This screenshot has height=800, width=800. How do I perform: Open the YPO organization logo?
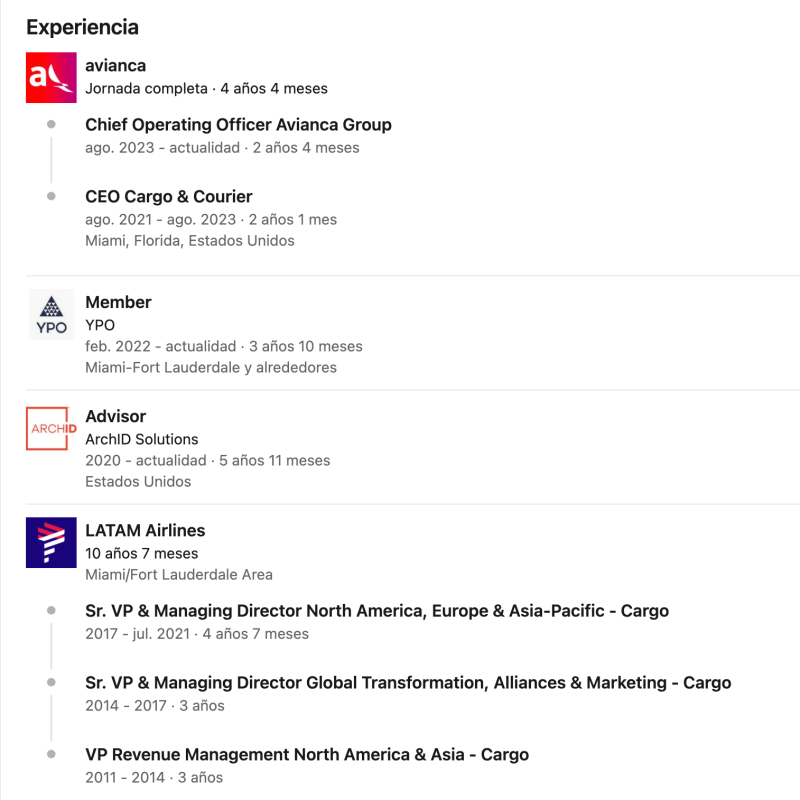(x=51, y=314)
